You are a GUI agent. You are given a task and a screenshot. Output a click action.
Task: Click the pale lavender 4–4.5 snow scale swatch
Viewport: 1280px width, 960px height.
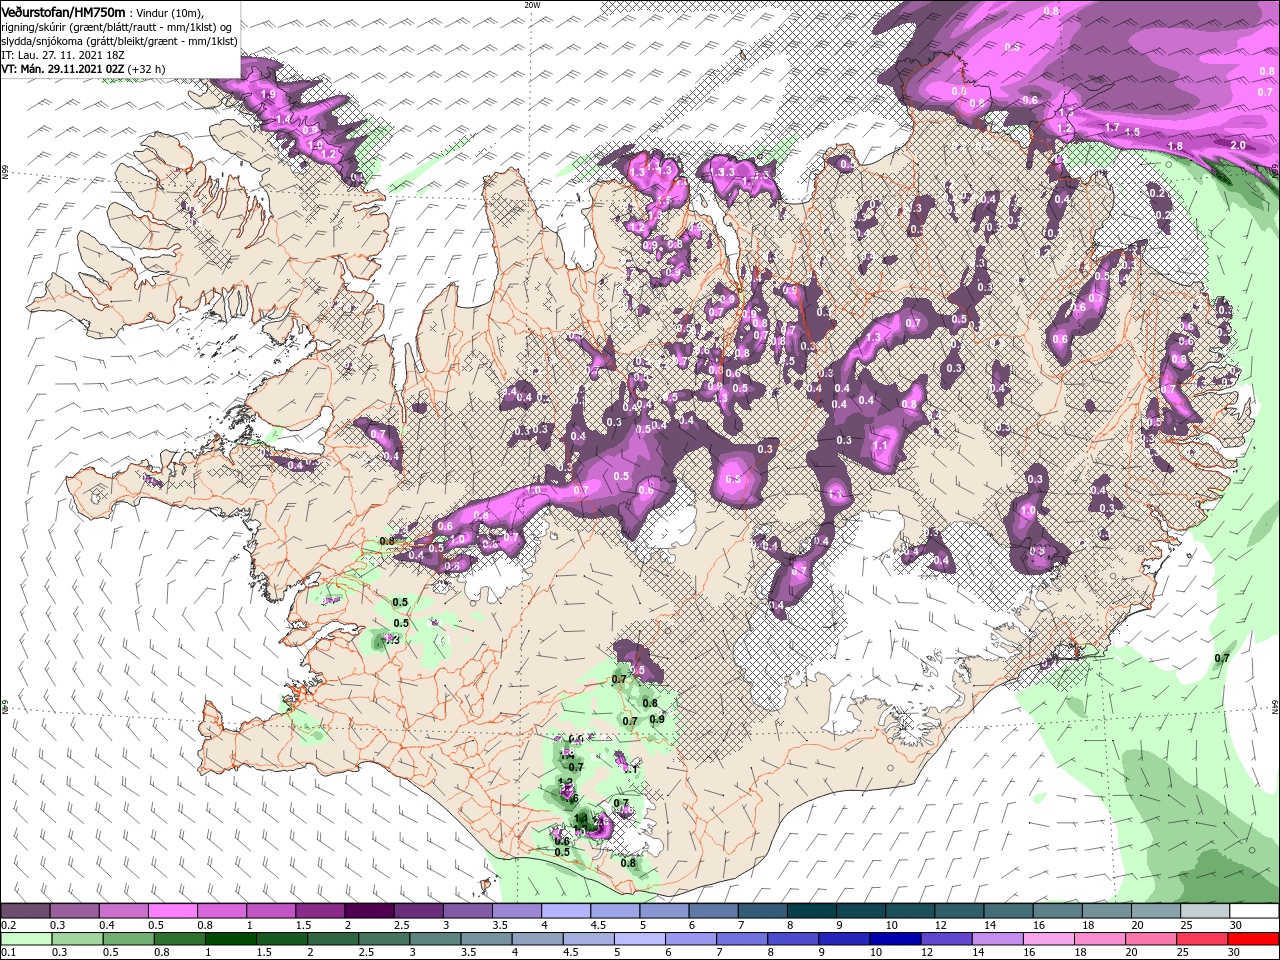point(566,911)
